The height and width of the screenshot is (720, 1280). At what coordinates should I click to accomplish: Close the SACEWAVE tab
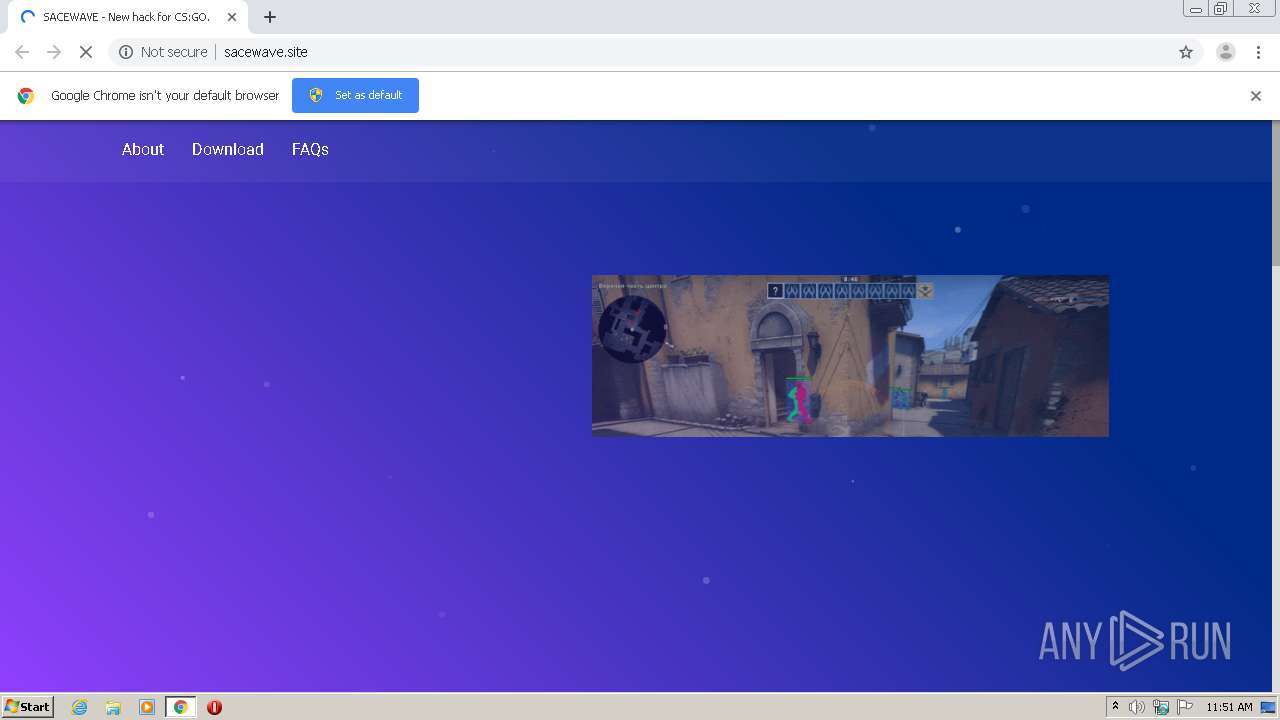232,17
